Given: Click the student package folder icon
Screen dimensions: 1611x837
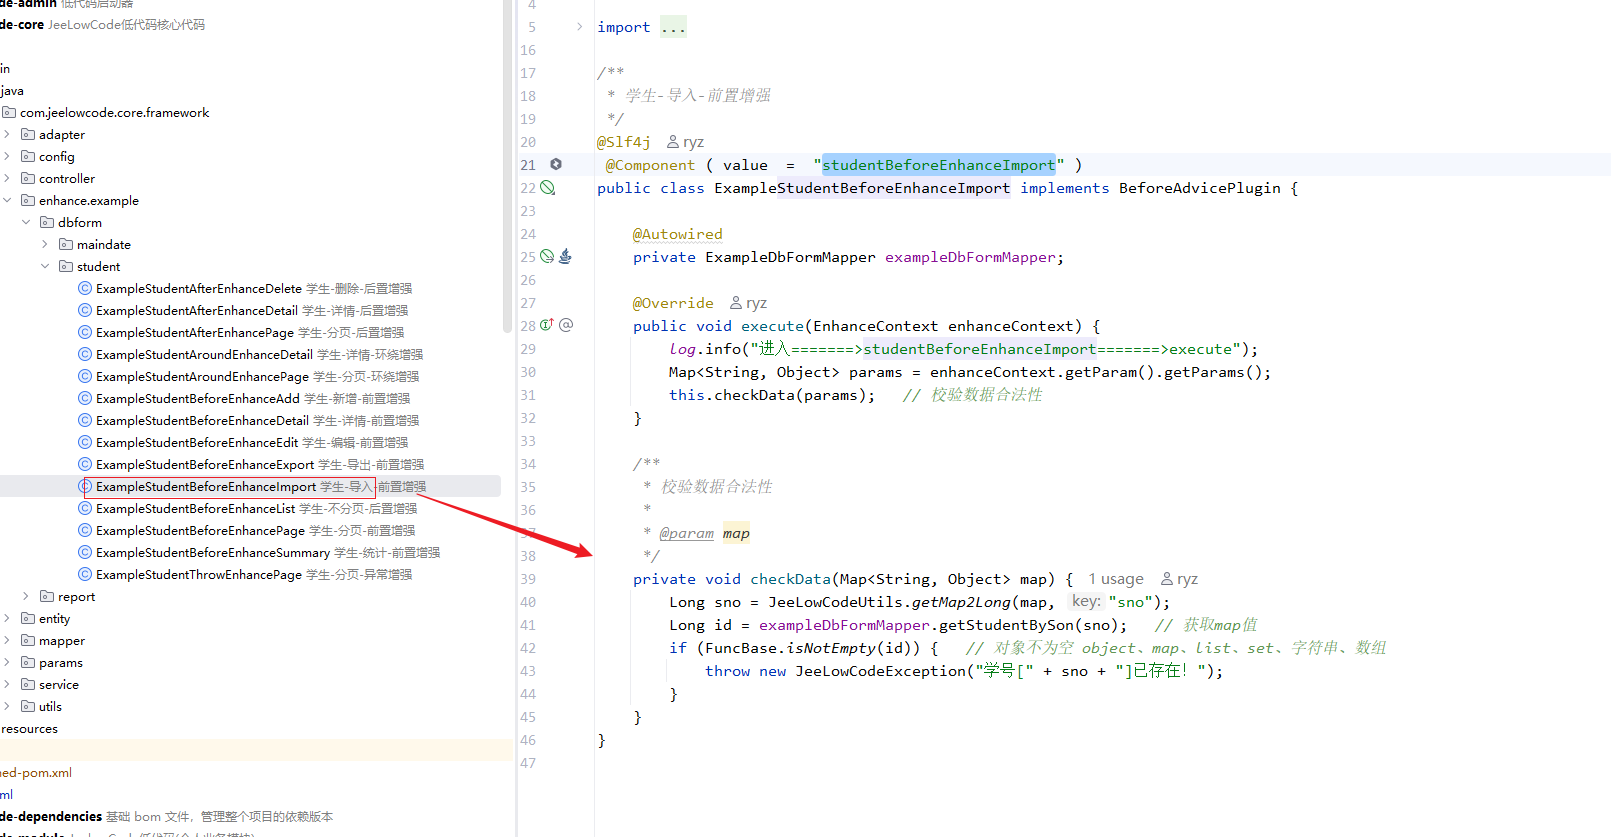Looking at the screenshot, I should pos(66,266).
